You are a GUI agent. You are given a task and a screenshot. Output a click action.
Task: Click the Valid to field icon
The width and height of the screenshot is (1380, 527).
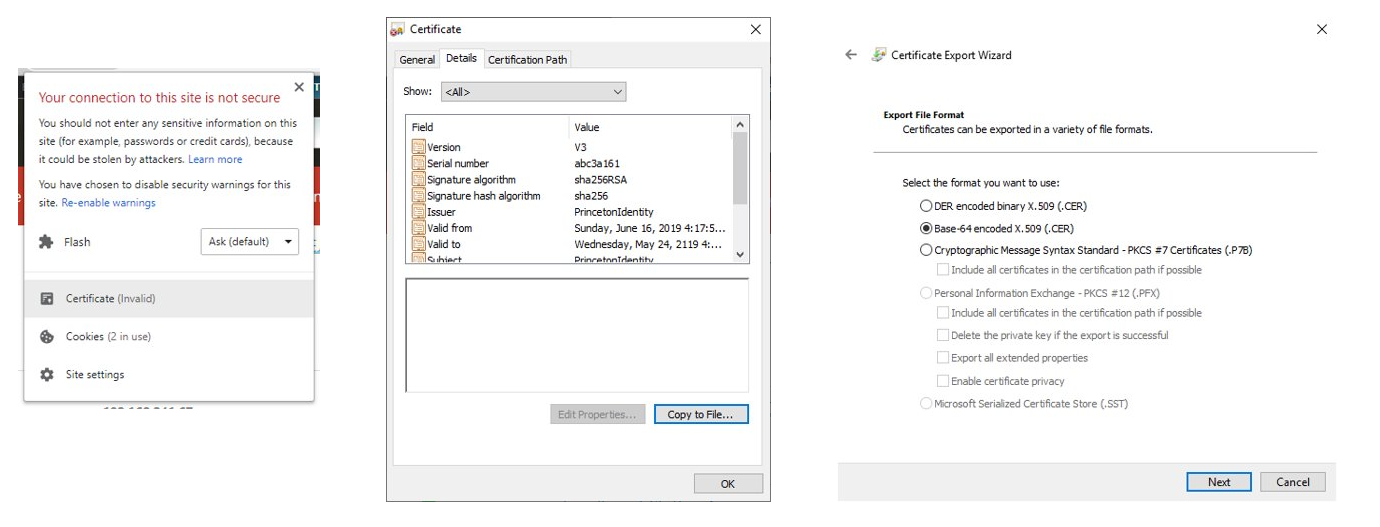(x=419, y=244)
